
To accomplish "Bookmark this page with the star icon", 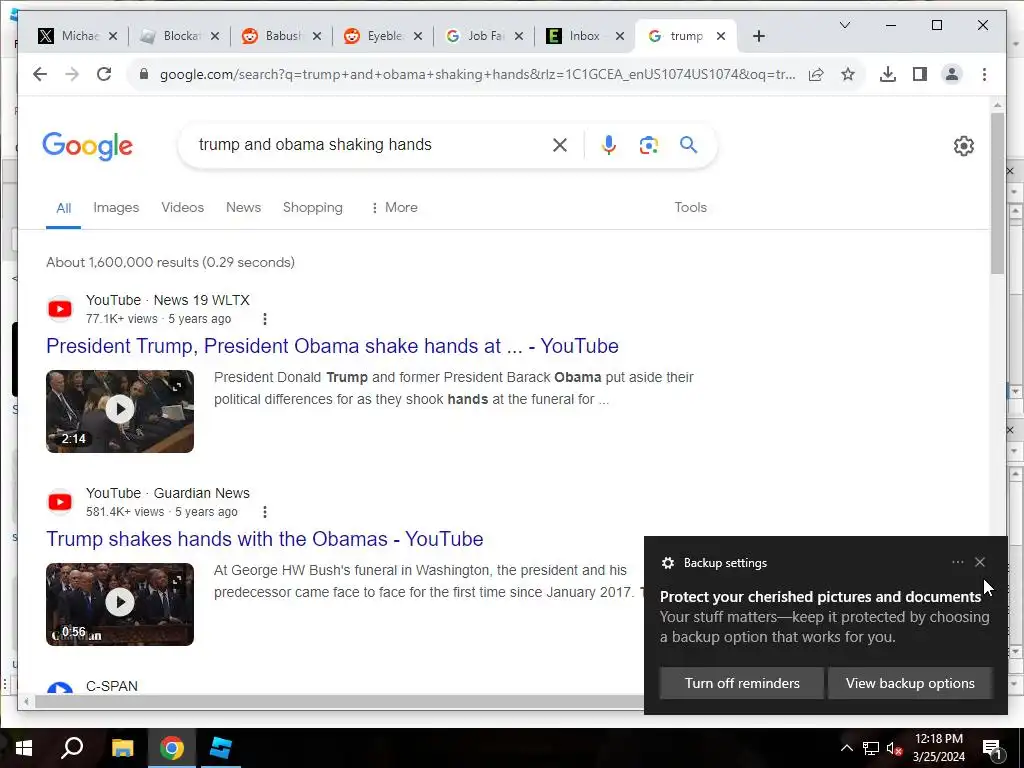I will tap(848, 74).
